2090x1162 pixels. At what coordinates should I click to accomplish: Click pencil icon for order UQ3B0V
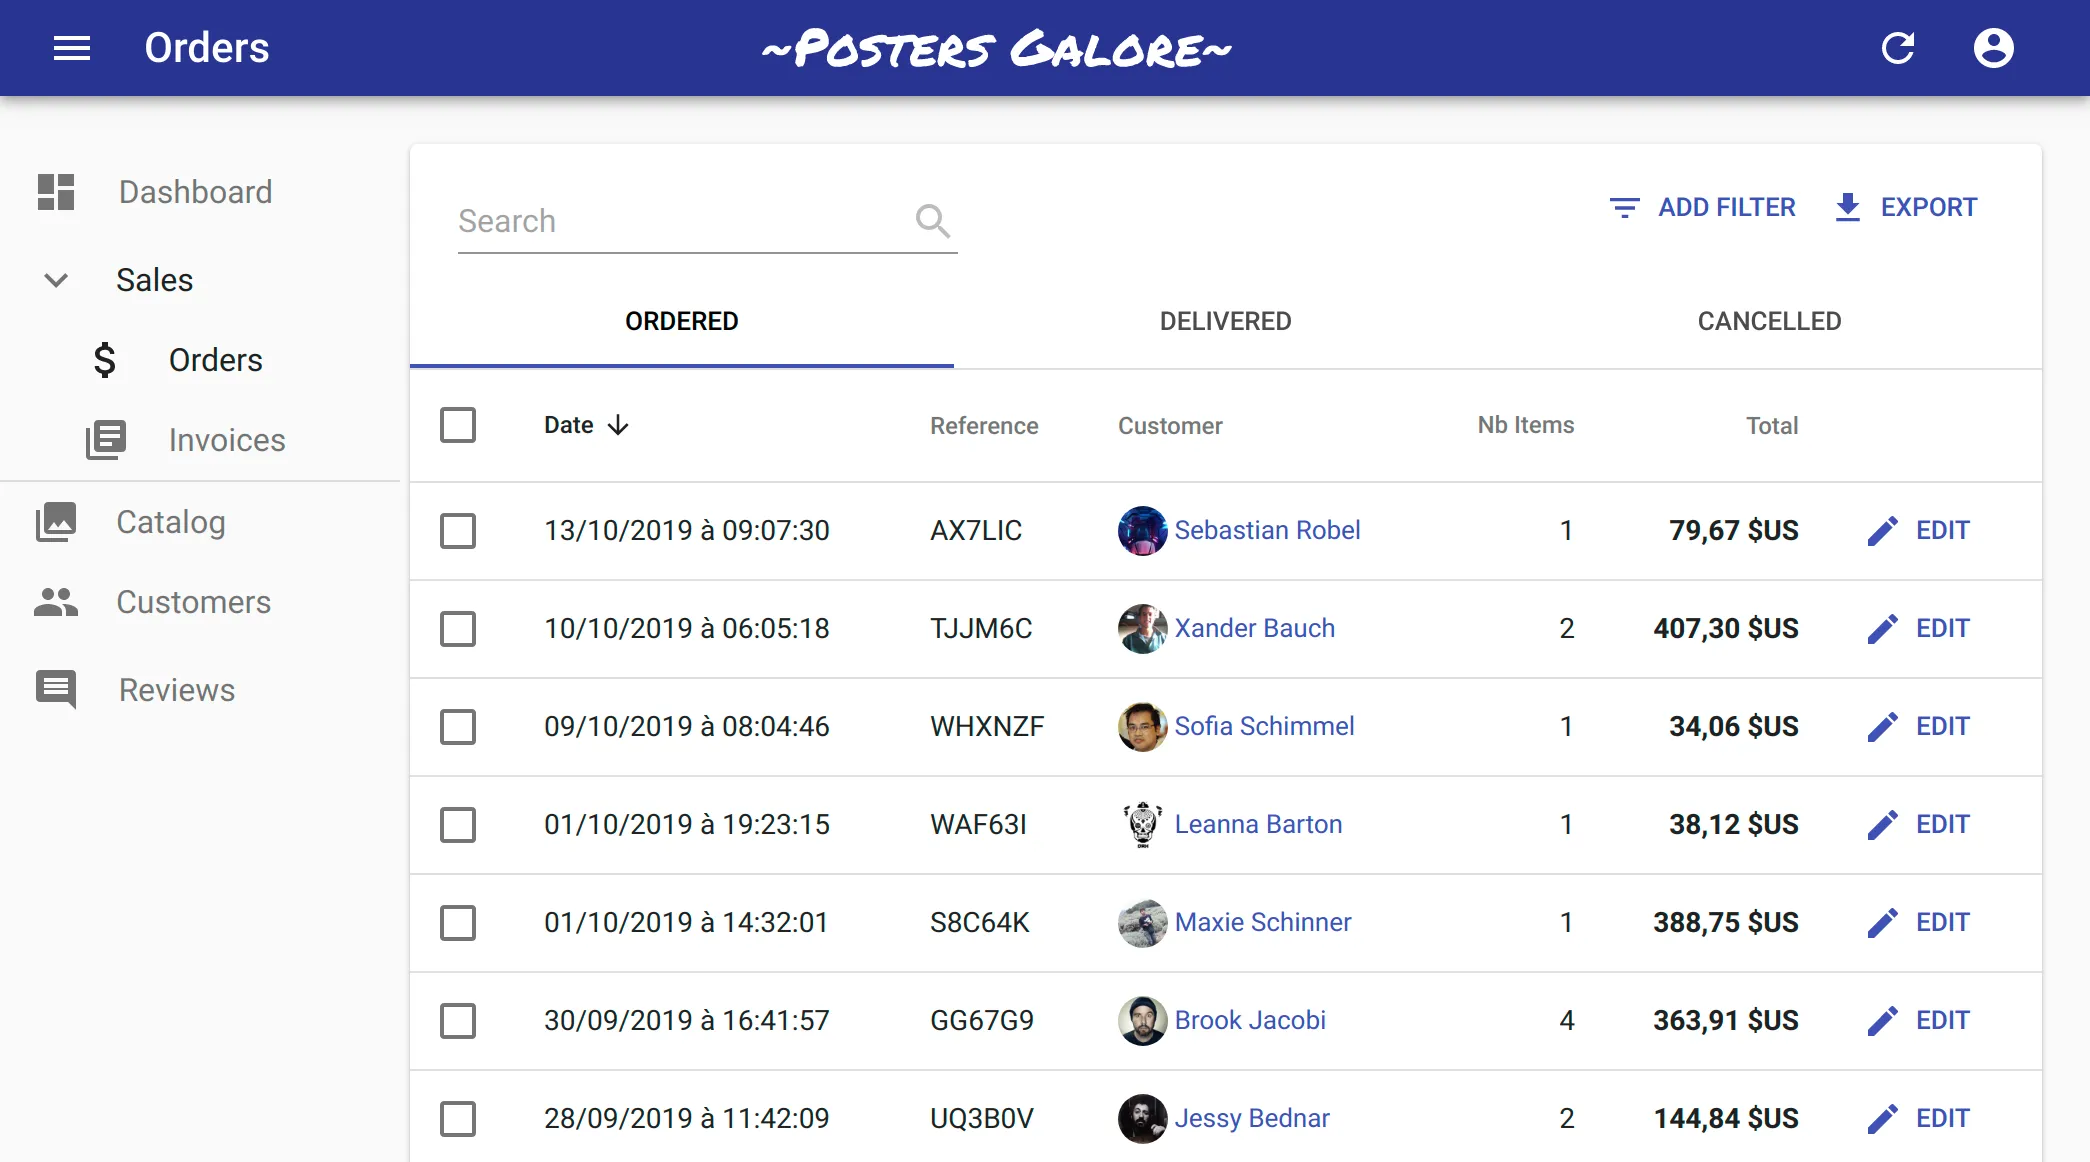coord(1883,1119)
